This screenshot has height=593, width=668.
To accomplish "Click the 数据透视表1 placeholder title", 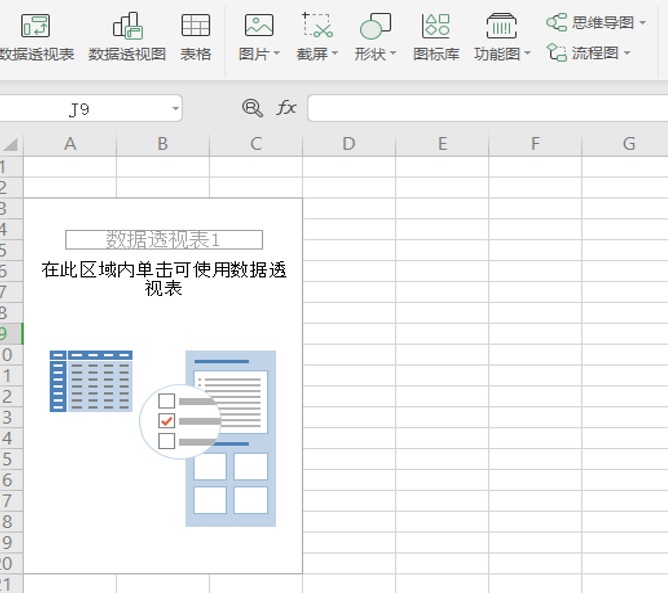I will pyautogui.click(x=164, y=239).
